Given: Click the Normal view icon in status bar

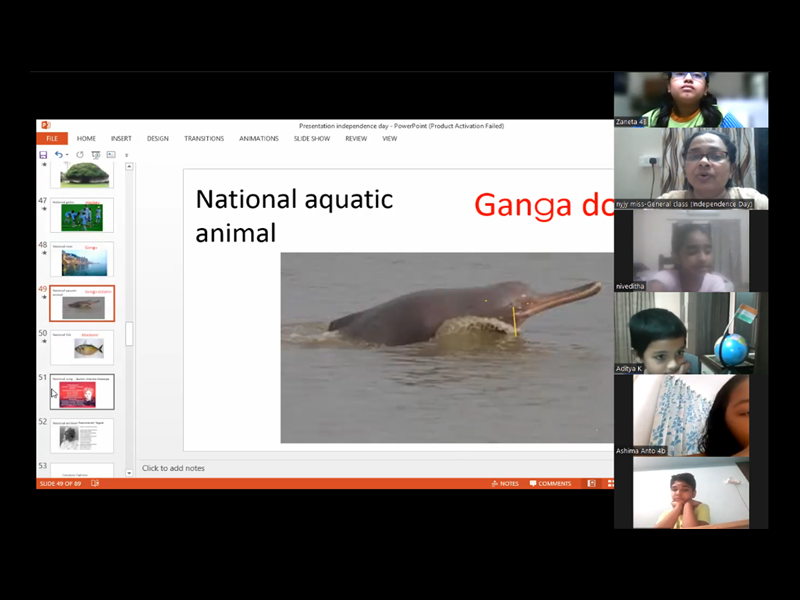Looking at the screenshot, I should pyautogui.click(x=592, y=483).
